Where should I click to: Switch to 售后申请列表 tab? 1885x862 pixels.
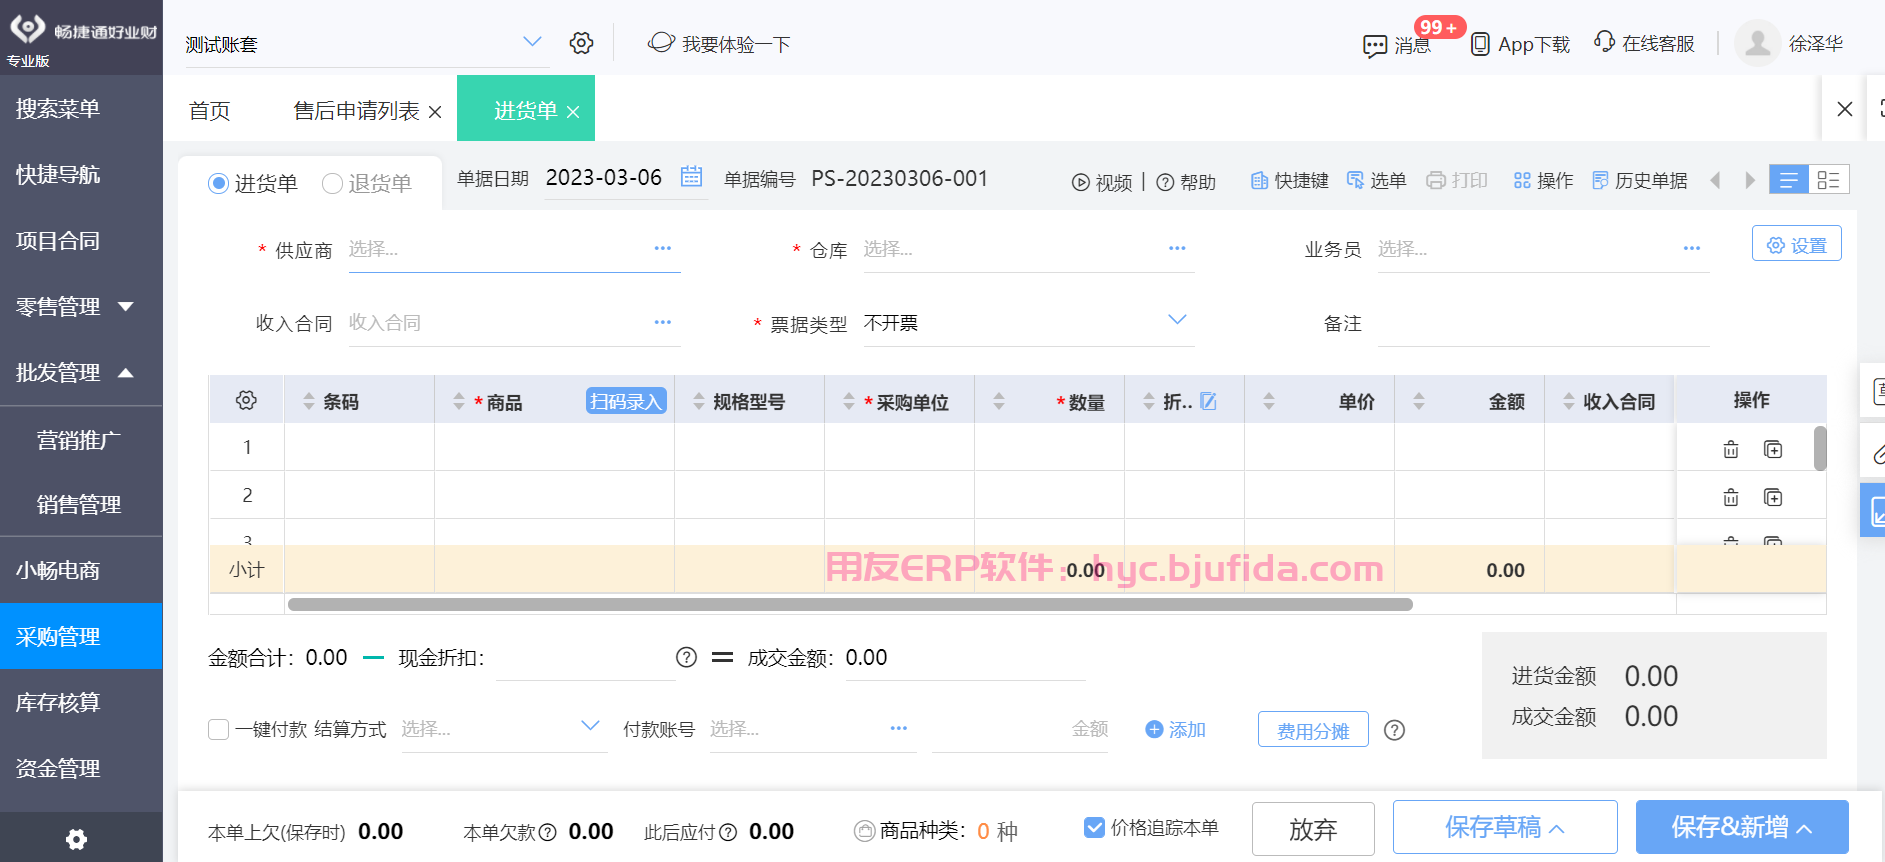(356, 111)
